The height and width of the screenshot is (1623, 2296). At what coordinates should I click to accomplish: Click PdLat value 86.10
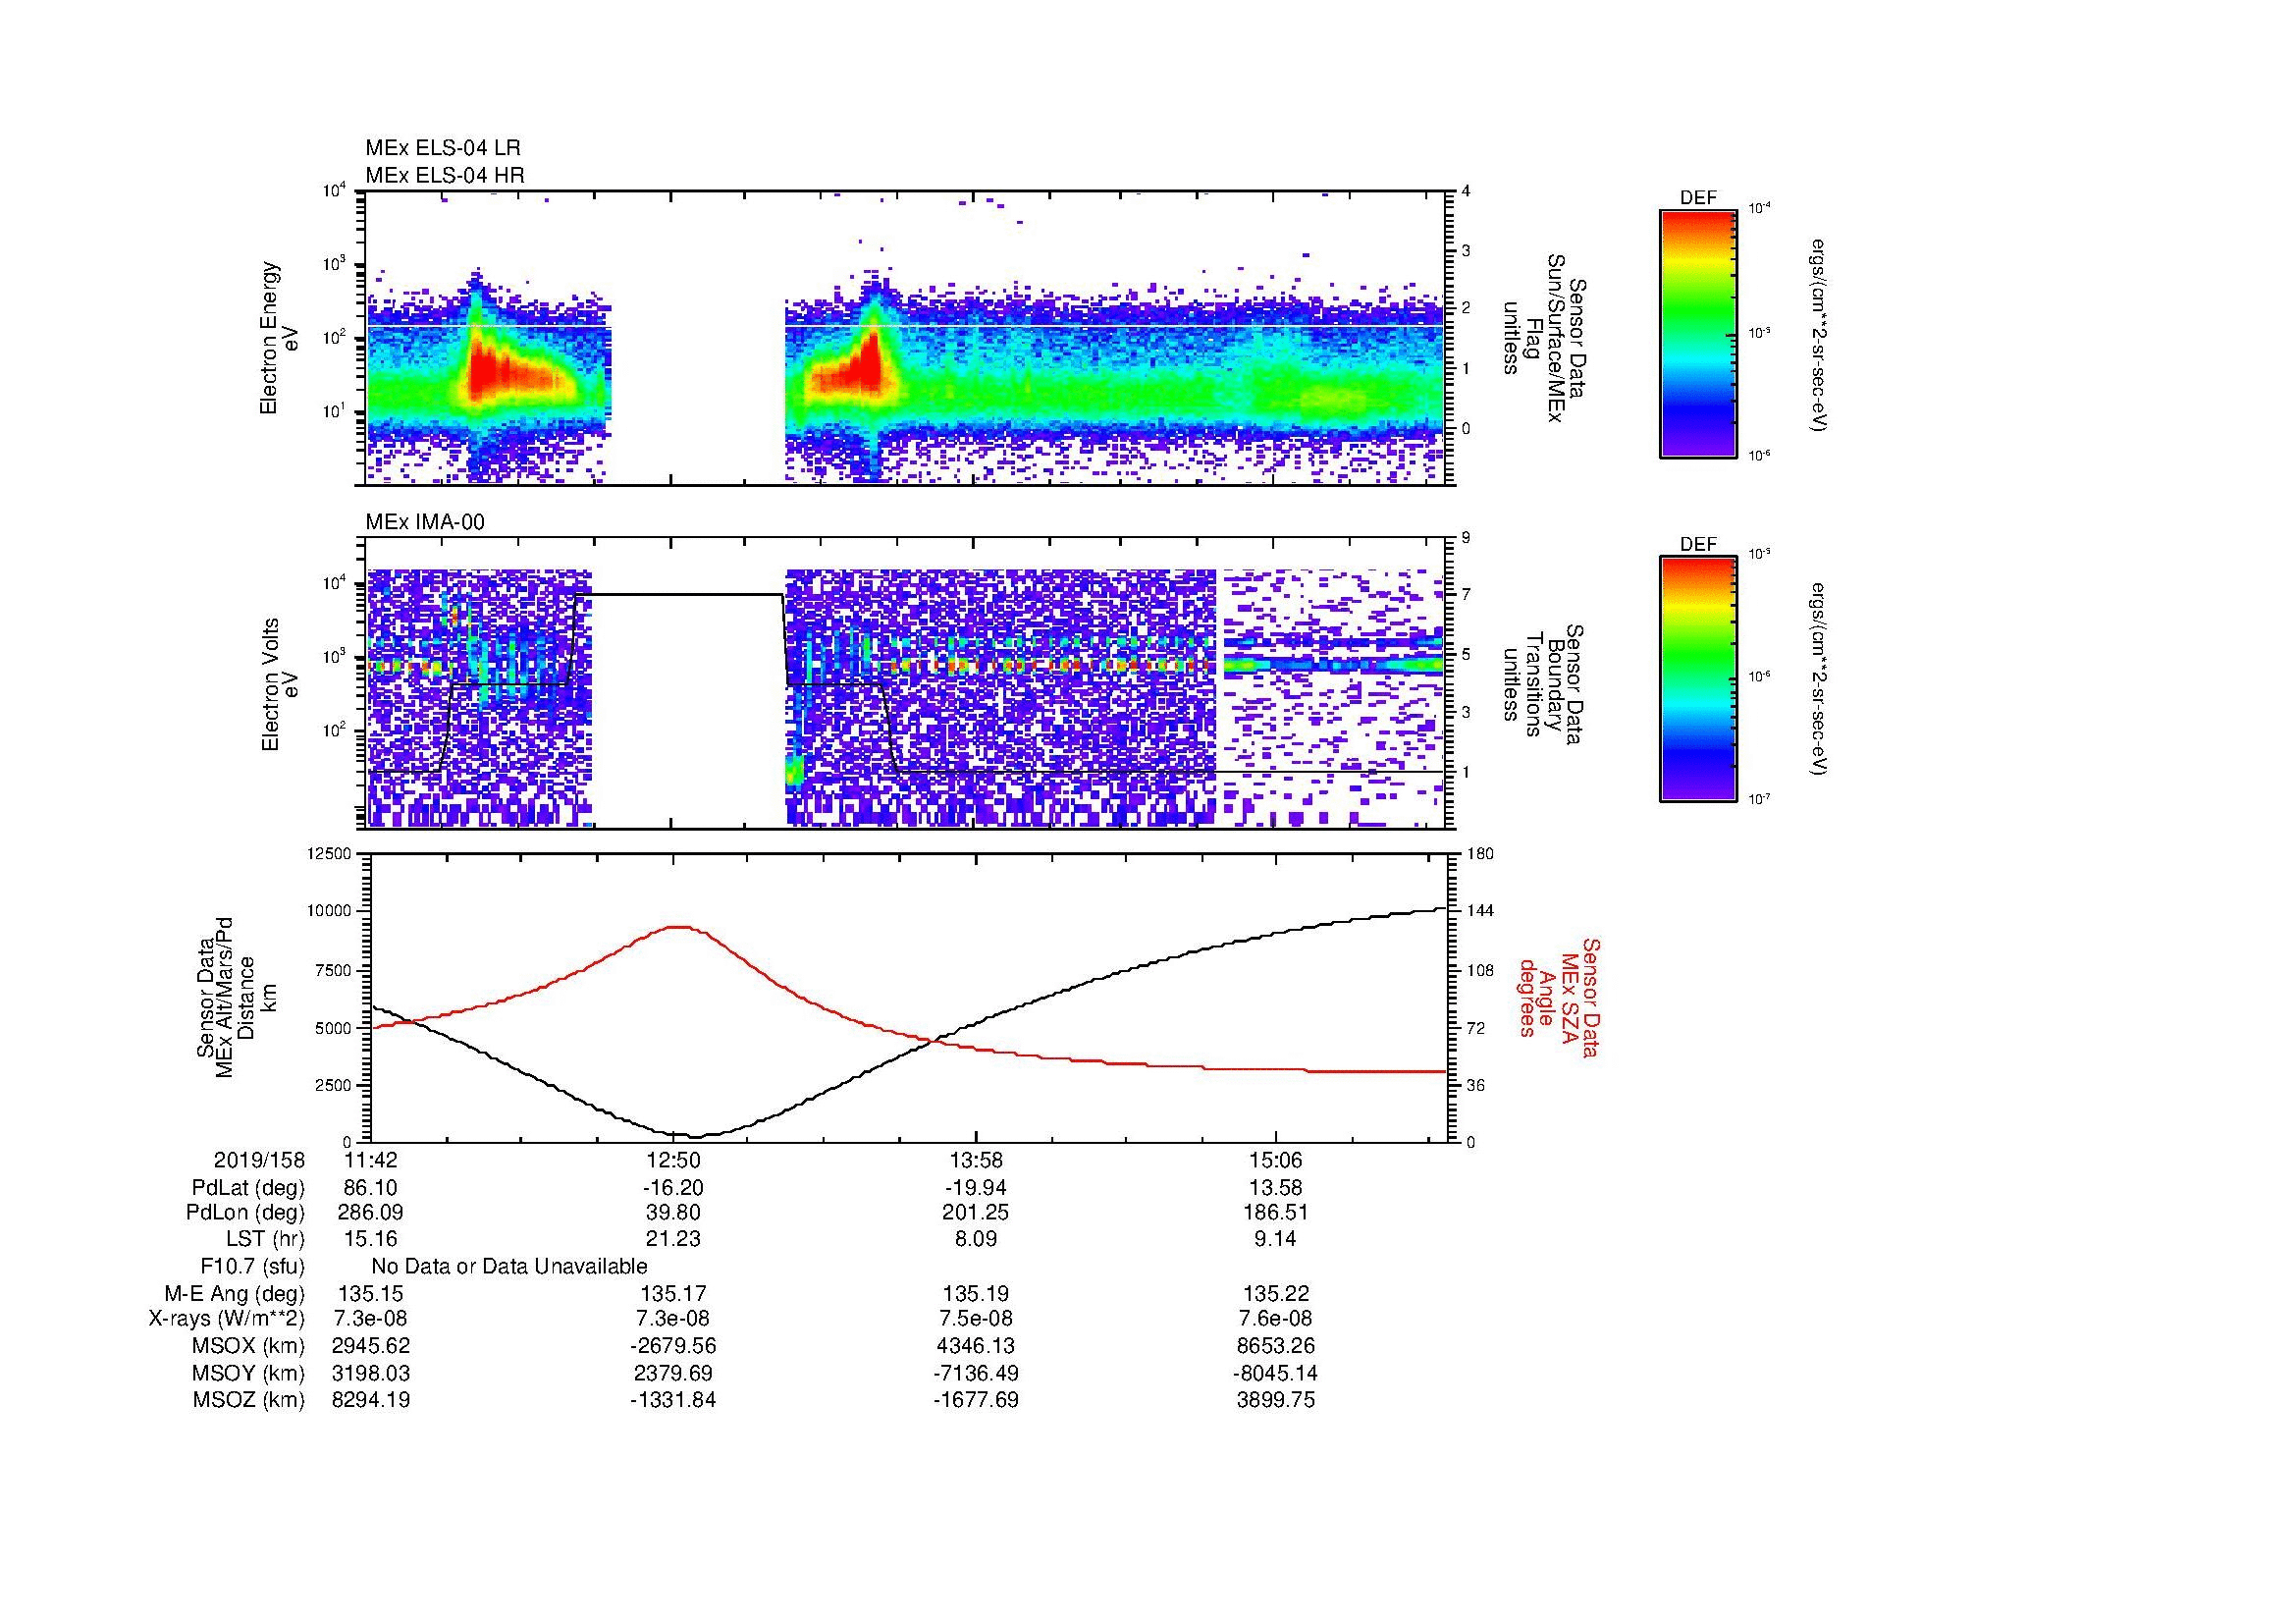click(x=371, y=1188)
